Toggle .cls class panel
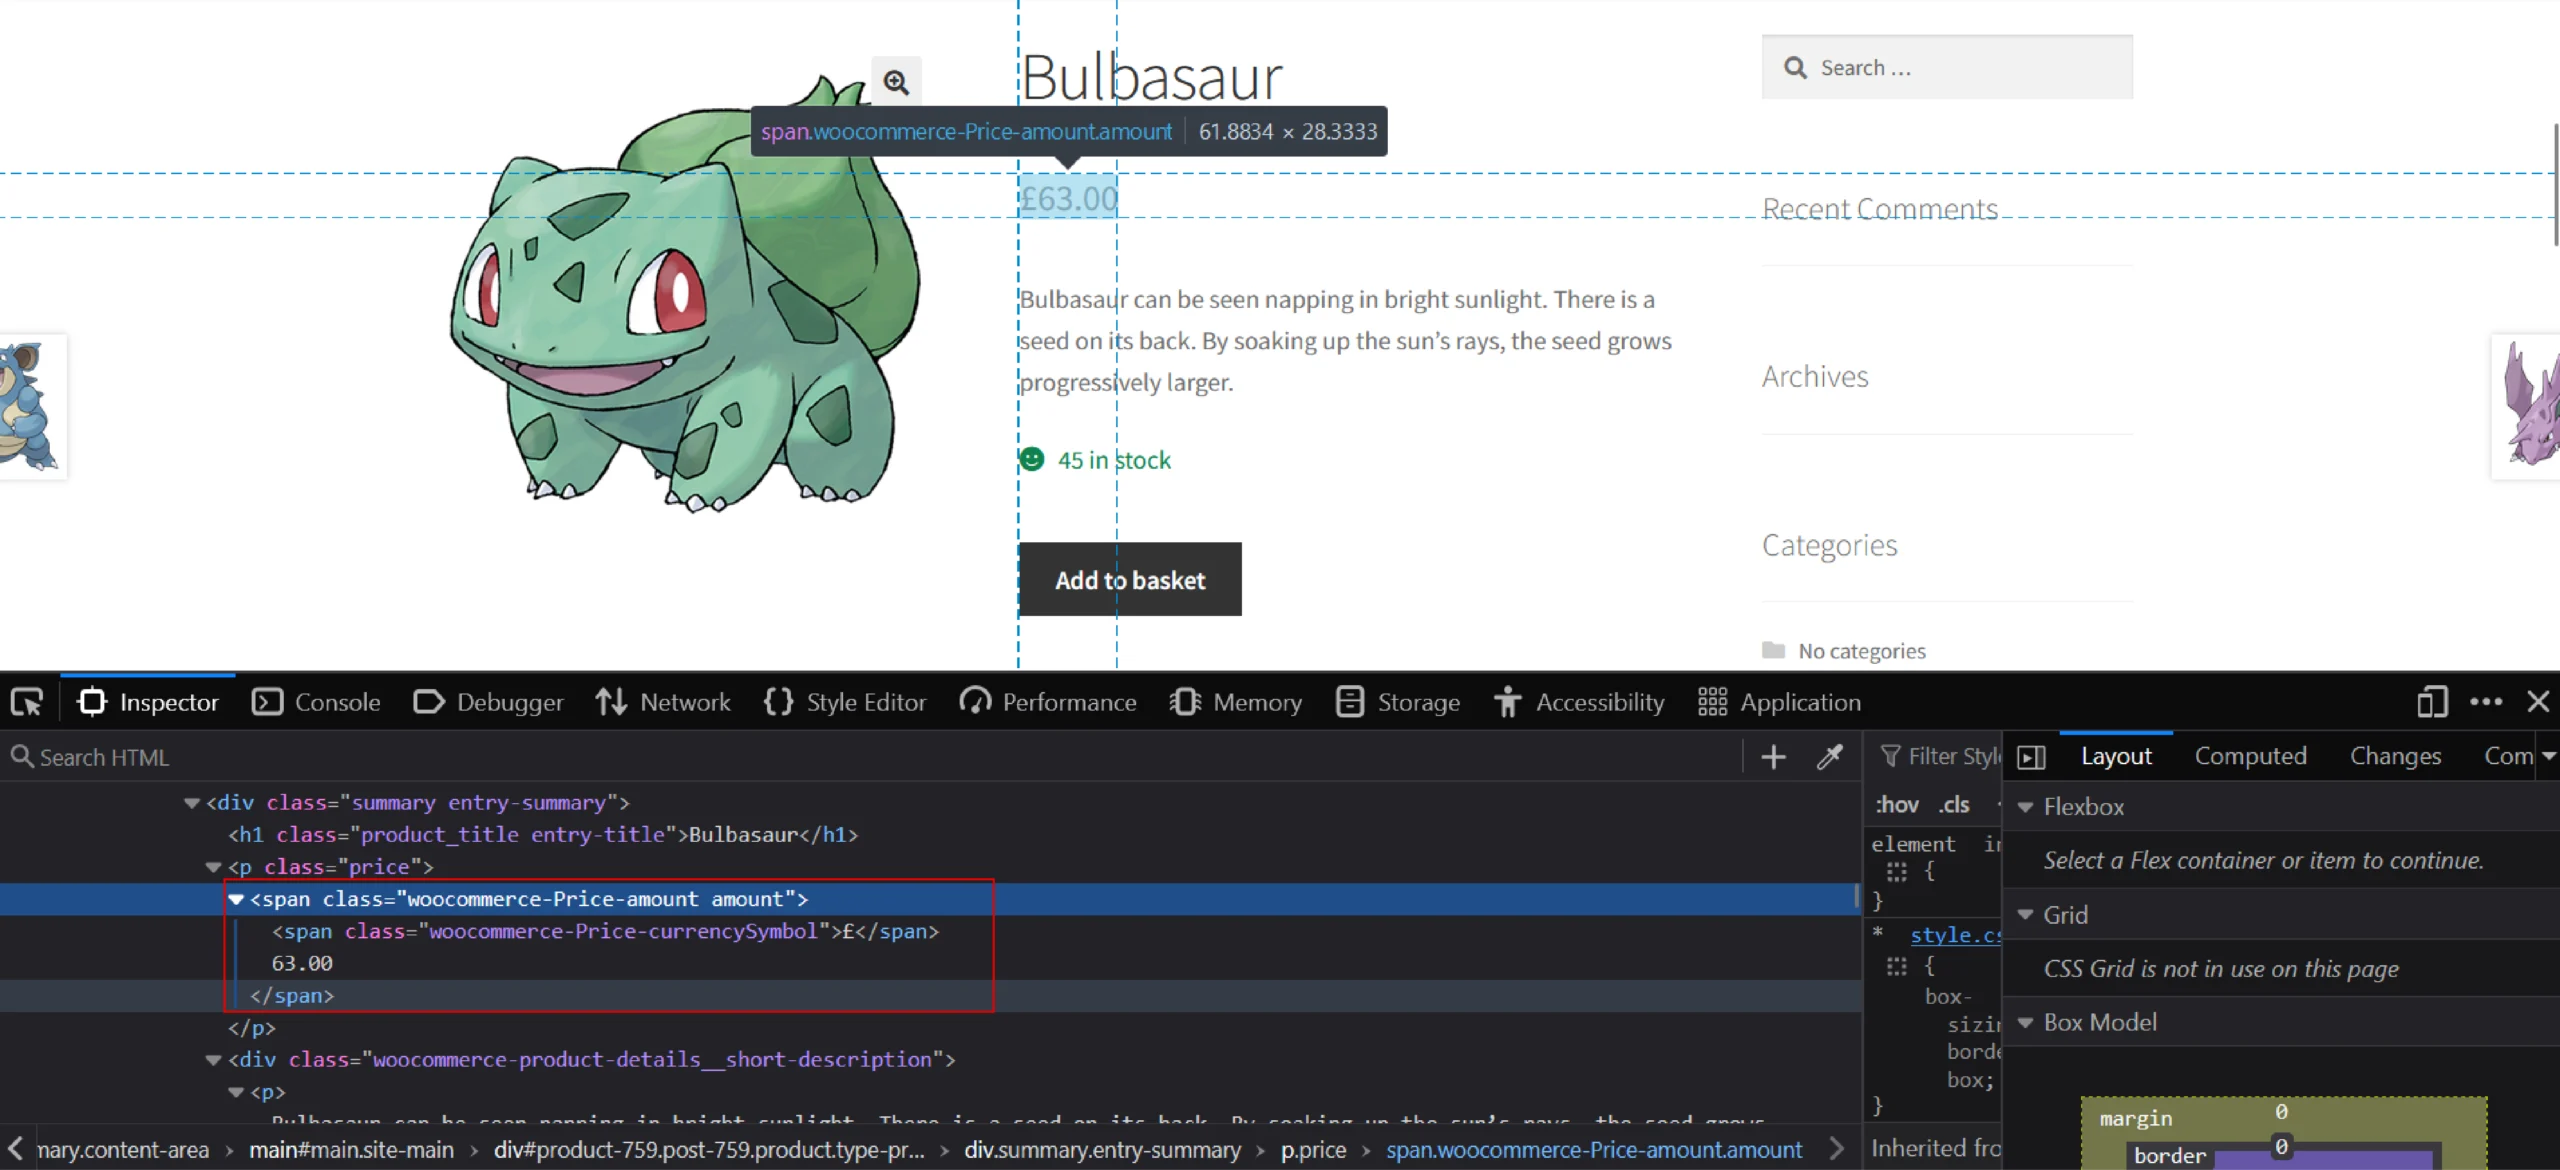Viewport: 2560px width, 1170px height. 1953,805
